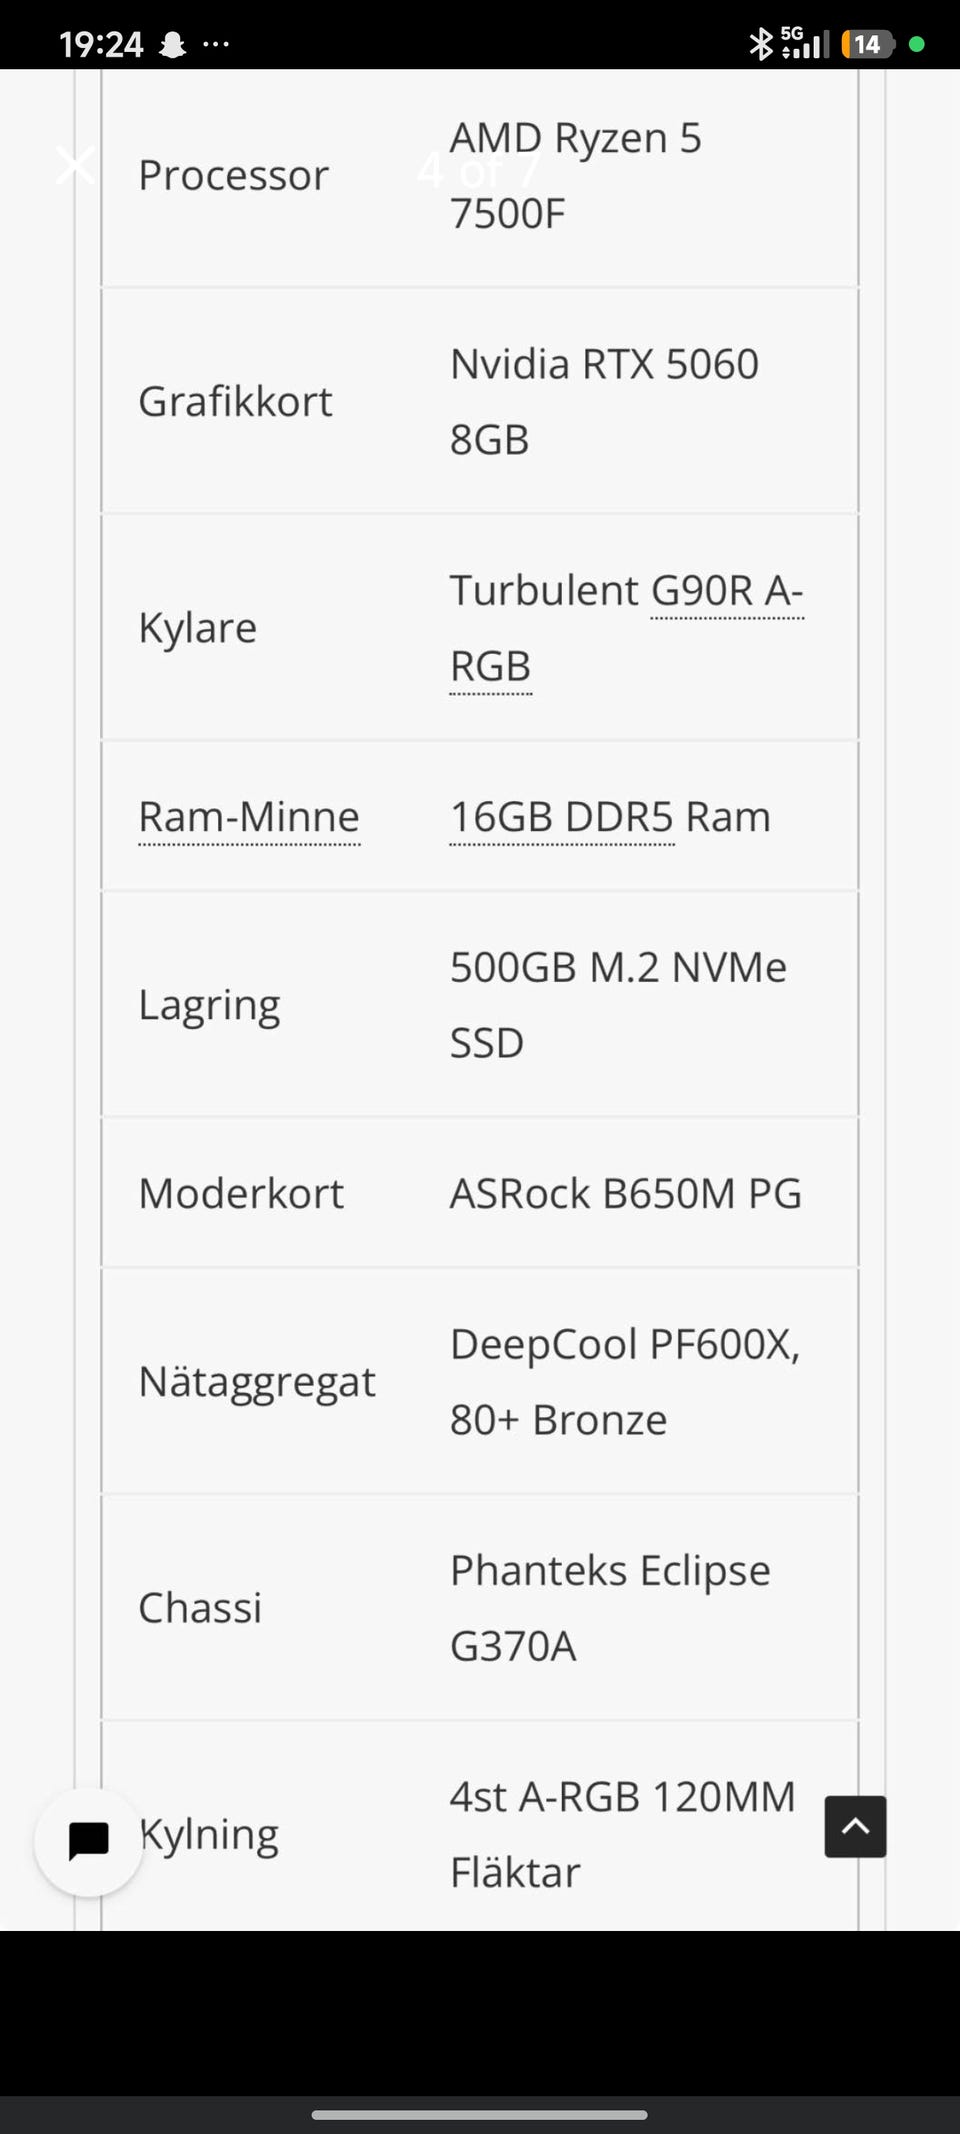
Task: Tap the '4 of 7' image counter
Action: pos(479,169)
